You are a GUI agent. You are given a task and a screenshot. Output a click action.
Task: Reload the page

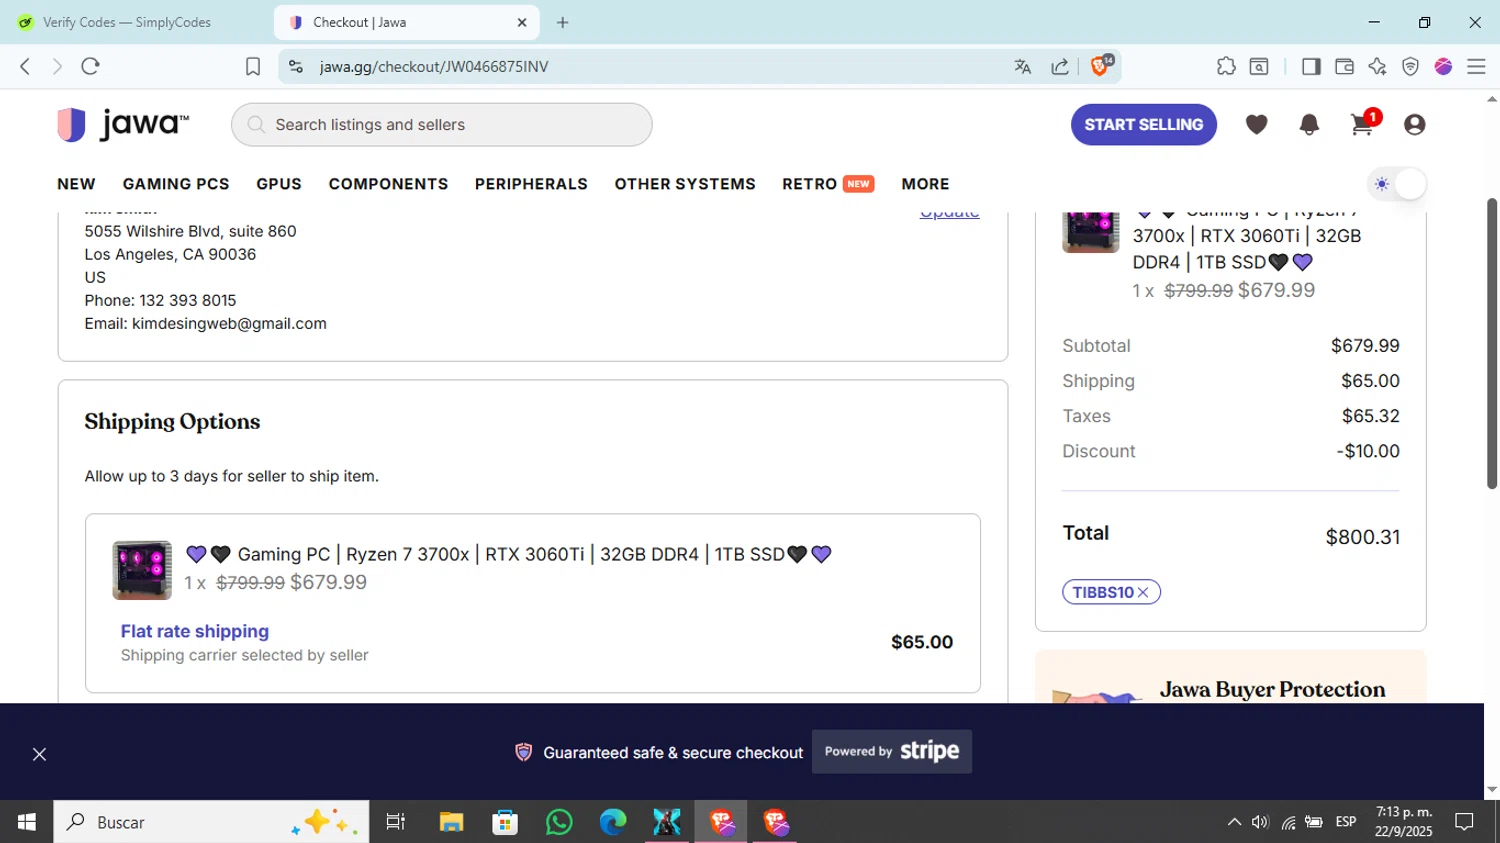tap(91, 66)
